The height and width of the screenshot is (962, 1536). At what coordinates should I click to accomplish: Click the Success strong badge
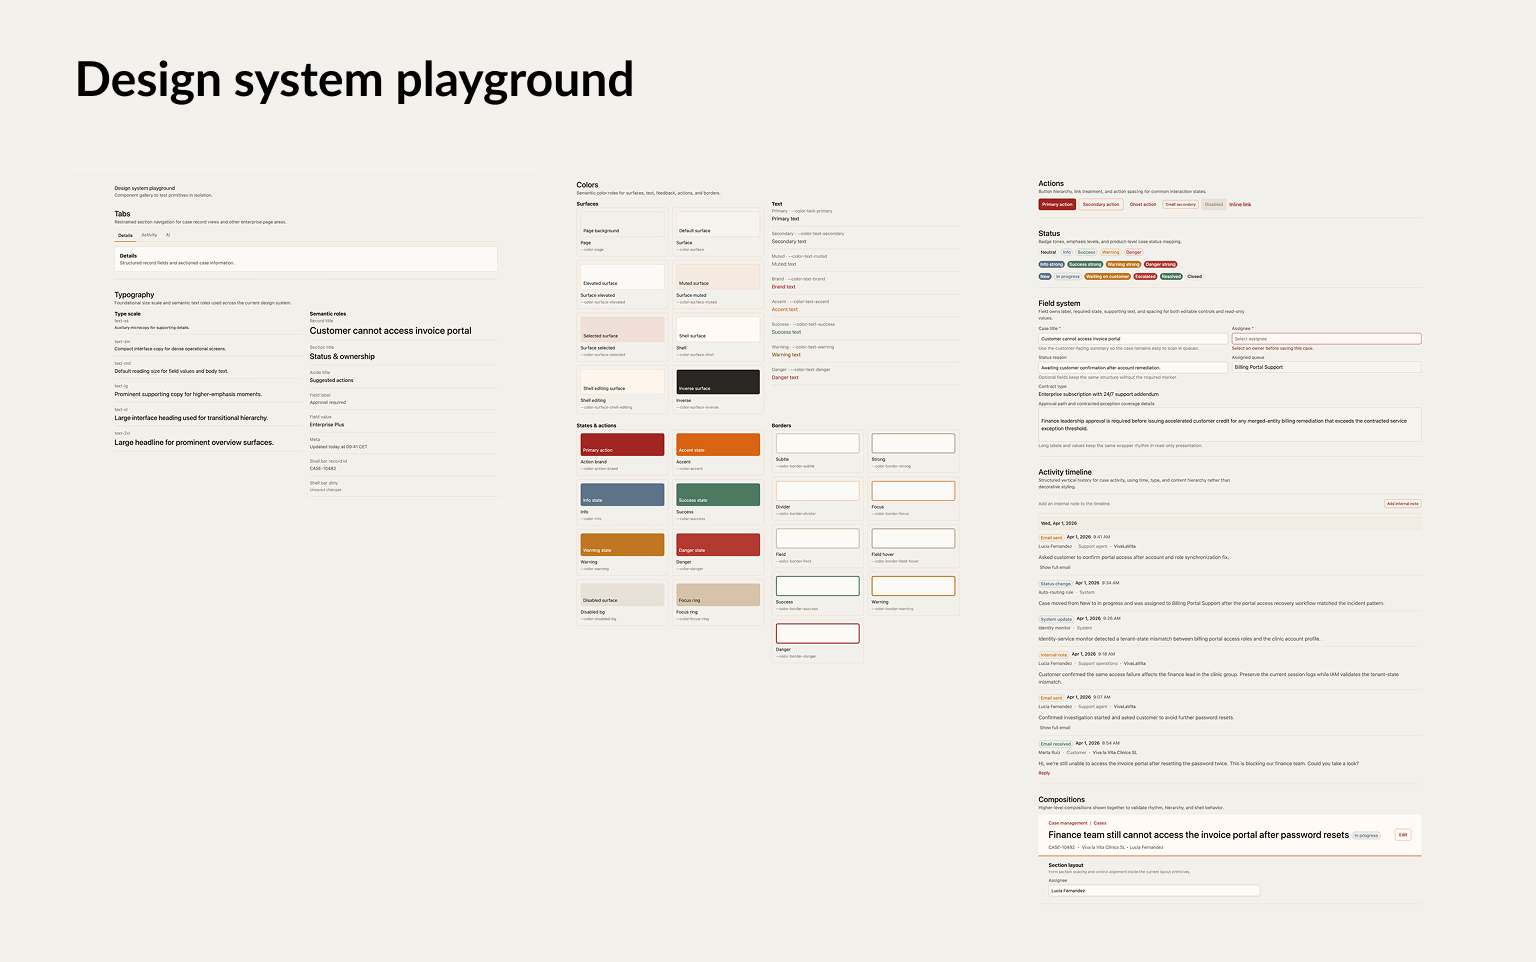point(1085,264)
